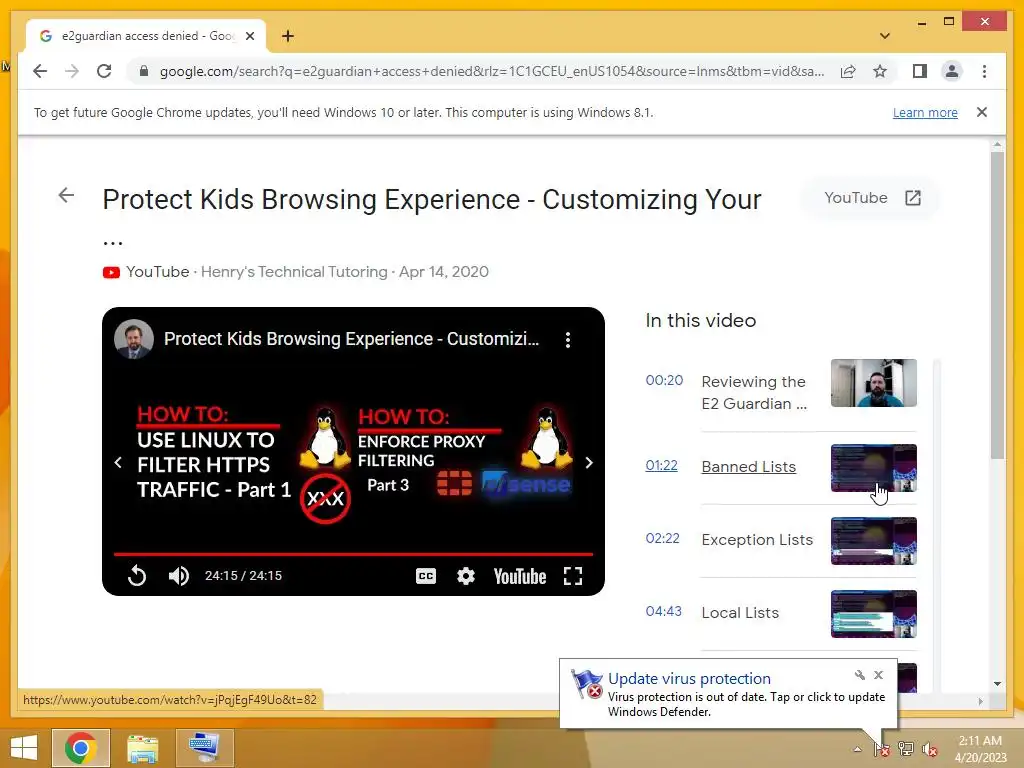Click thumbnail for Reviewing the E2 Guardian
The height and width of the screenshot is (768, 1024).
pos(874,383)
